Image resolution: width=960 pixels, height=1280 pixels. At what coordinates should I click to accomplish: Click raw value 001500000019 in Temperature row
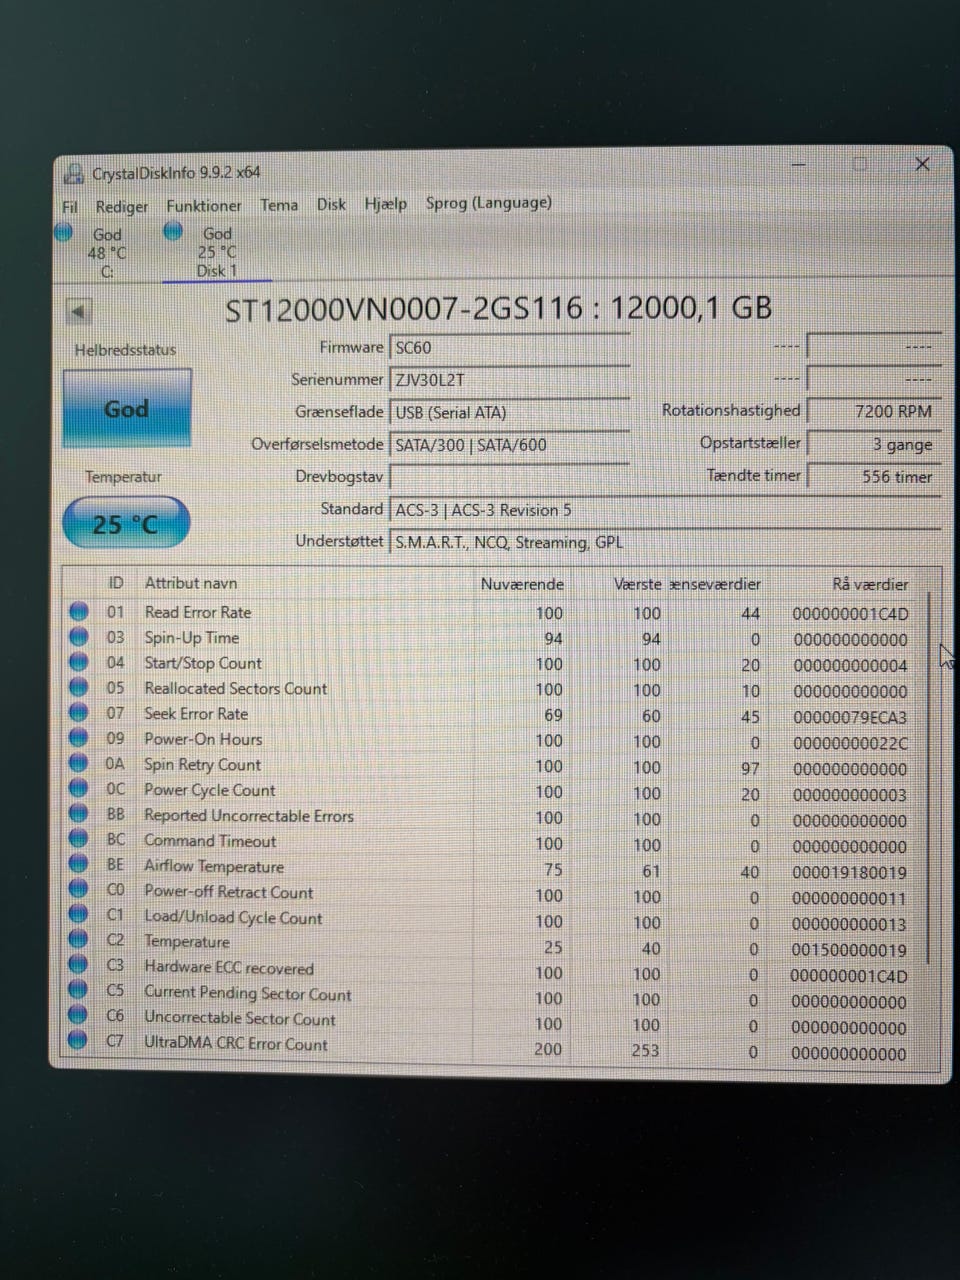pyautogui.click(x=850, y=949)
